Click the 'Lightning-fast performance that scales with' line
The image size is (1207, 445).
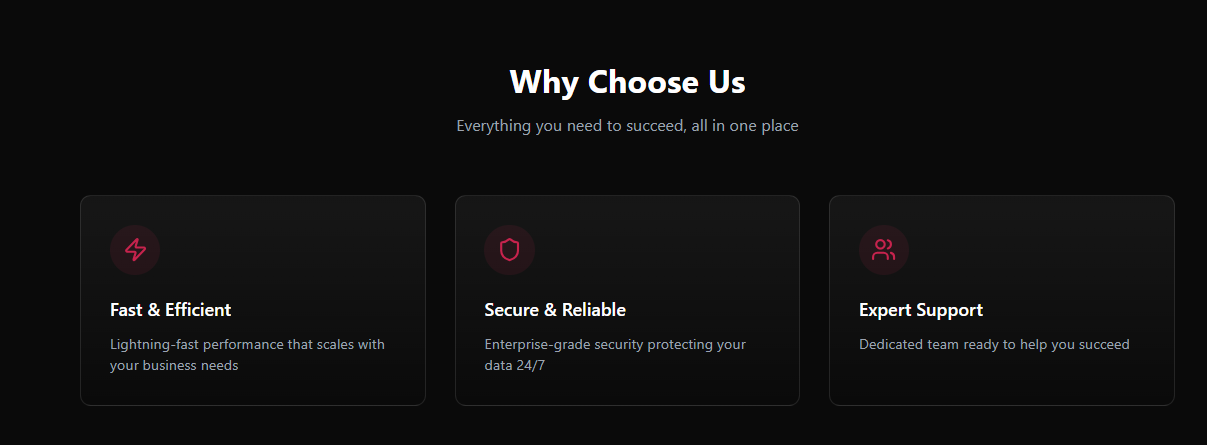click(247, 345)
